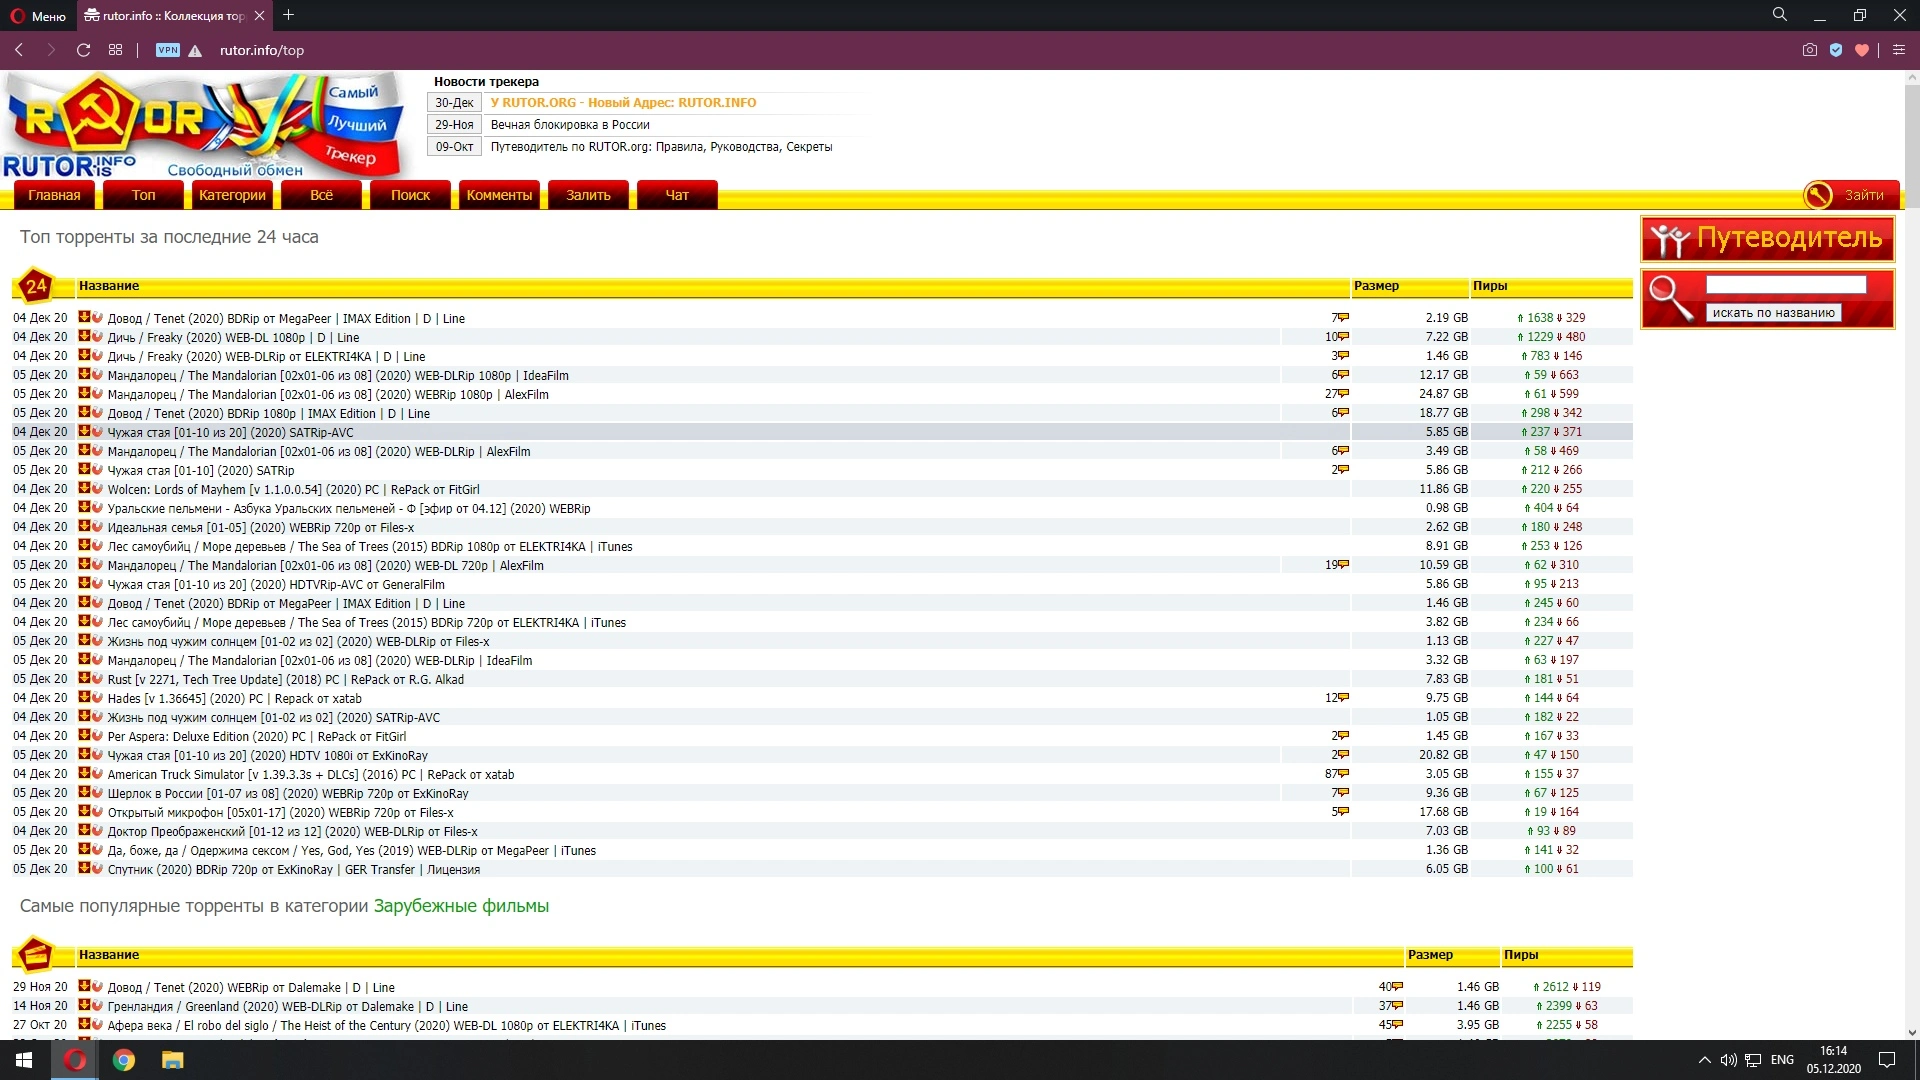The width and height of the screenshot is (1920, 1080).
Task: Open the Комменты tab
Action: pyautogui.click(x=499, y=195)
